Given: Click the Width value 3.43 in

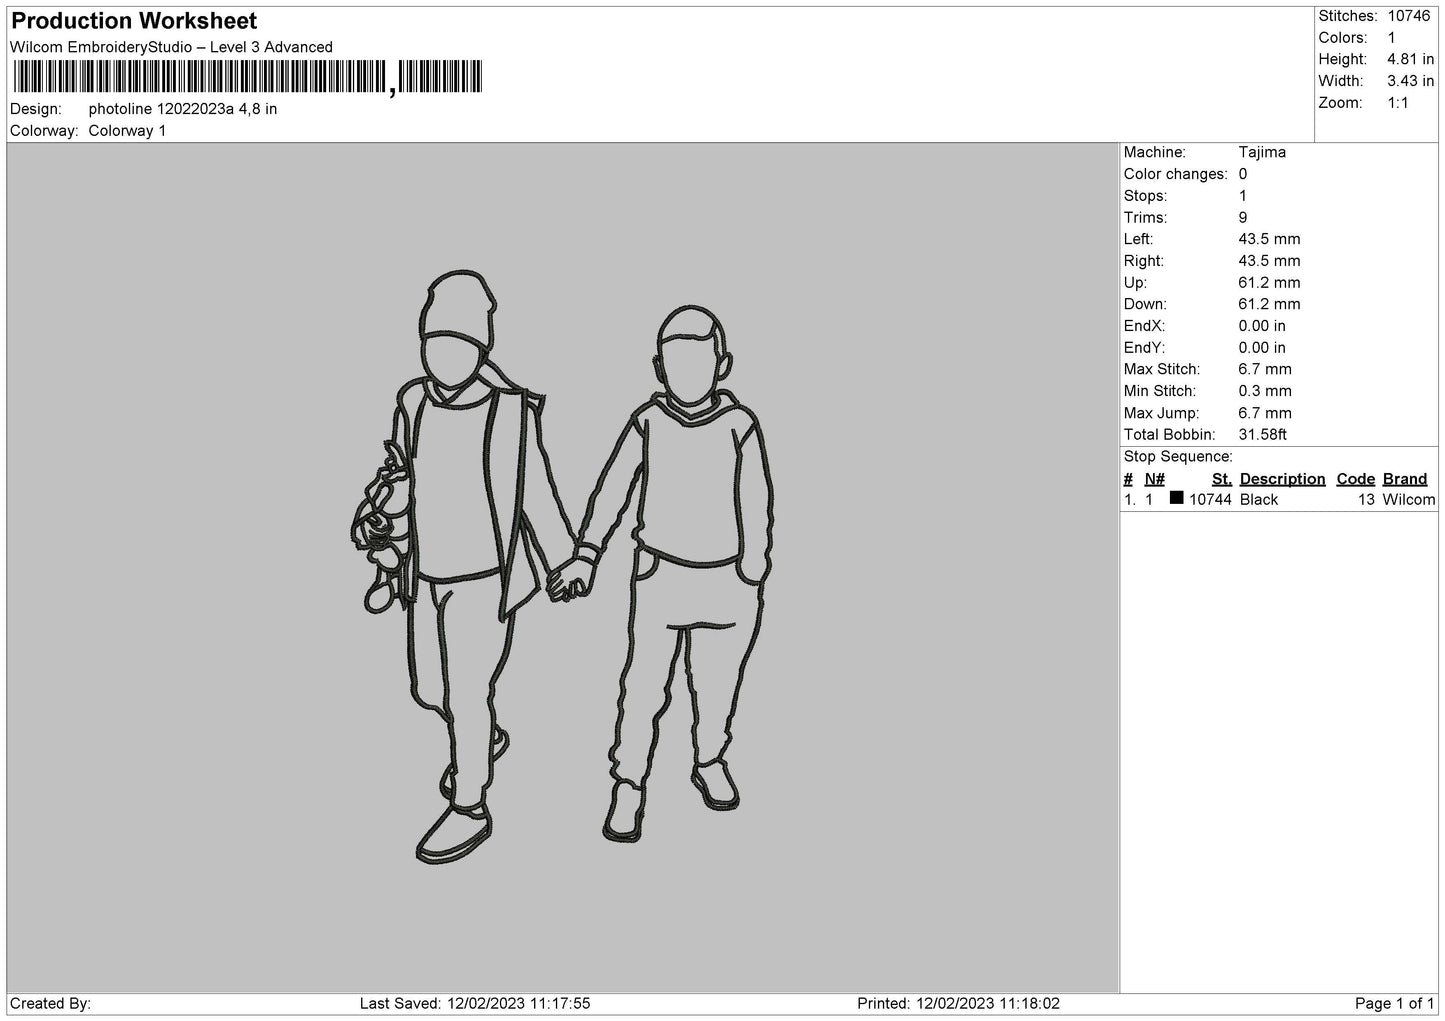Looking at the screenshot, I should click(1410, 81).
